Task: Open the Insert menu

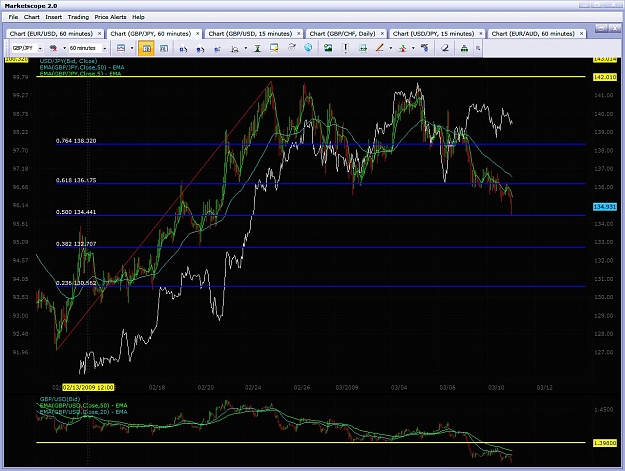Action: pyautogui.click(x=53, y=17)
